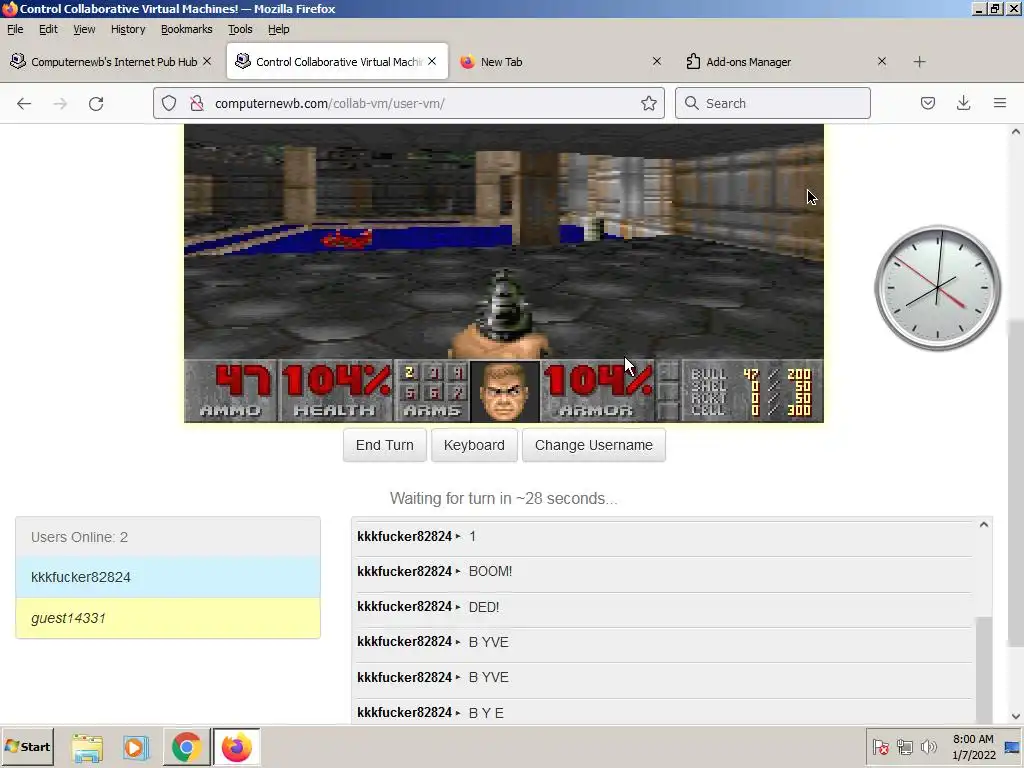Click the network tray icon
1024x768 pixels.
click(x=904, y=747)
